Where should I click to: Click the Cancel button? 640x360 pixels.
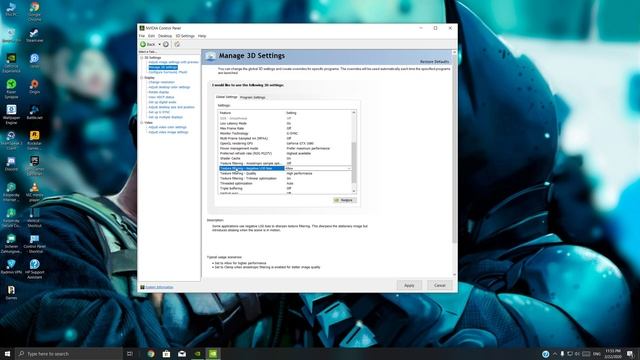tap(440, 285)
